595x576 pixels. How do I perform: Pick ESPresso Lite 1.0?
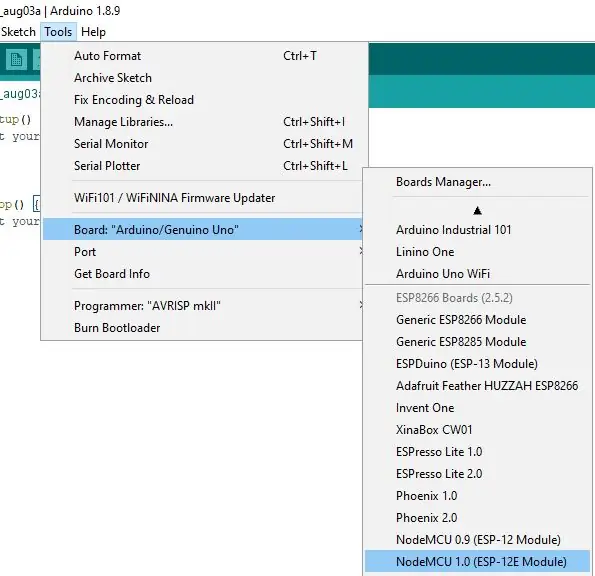click(x=477, y=452)
